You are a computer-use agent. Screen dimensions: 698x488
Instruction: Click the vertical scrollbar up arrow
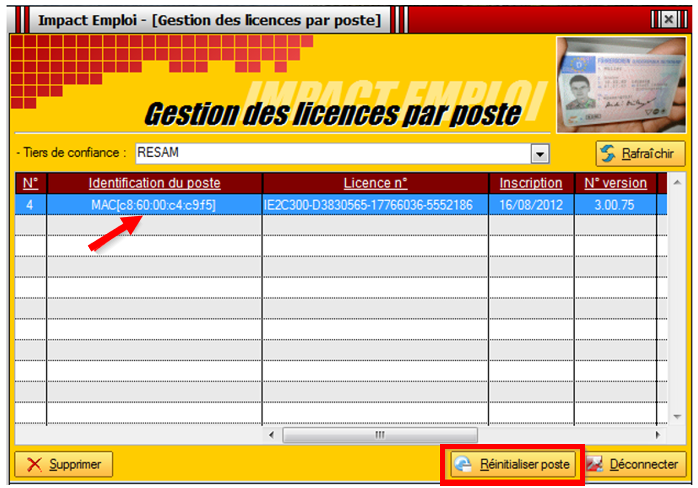pos(677,182)
